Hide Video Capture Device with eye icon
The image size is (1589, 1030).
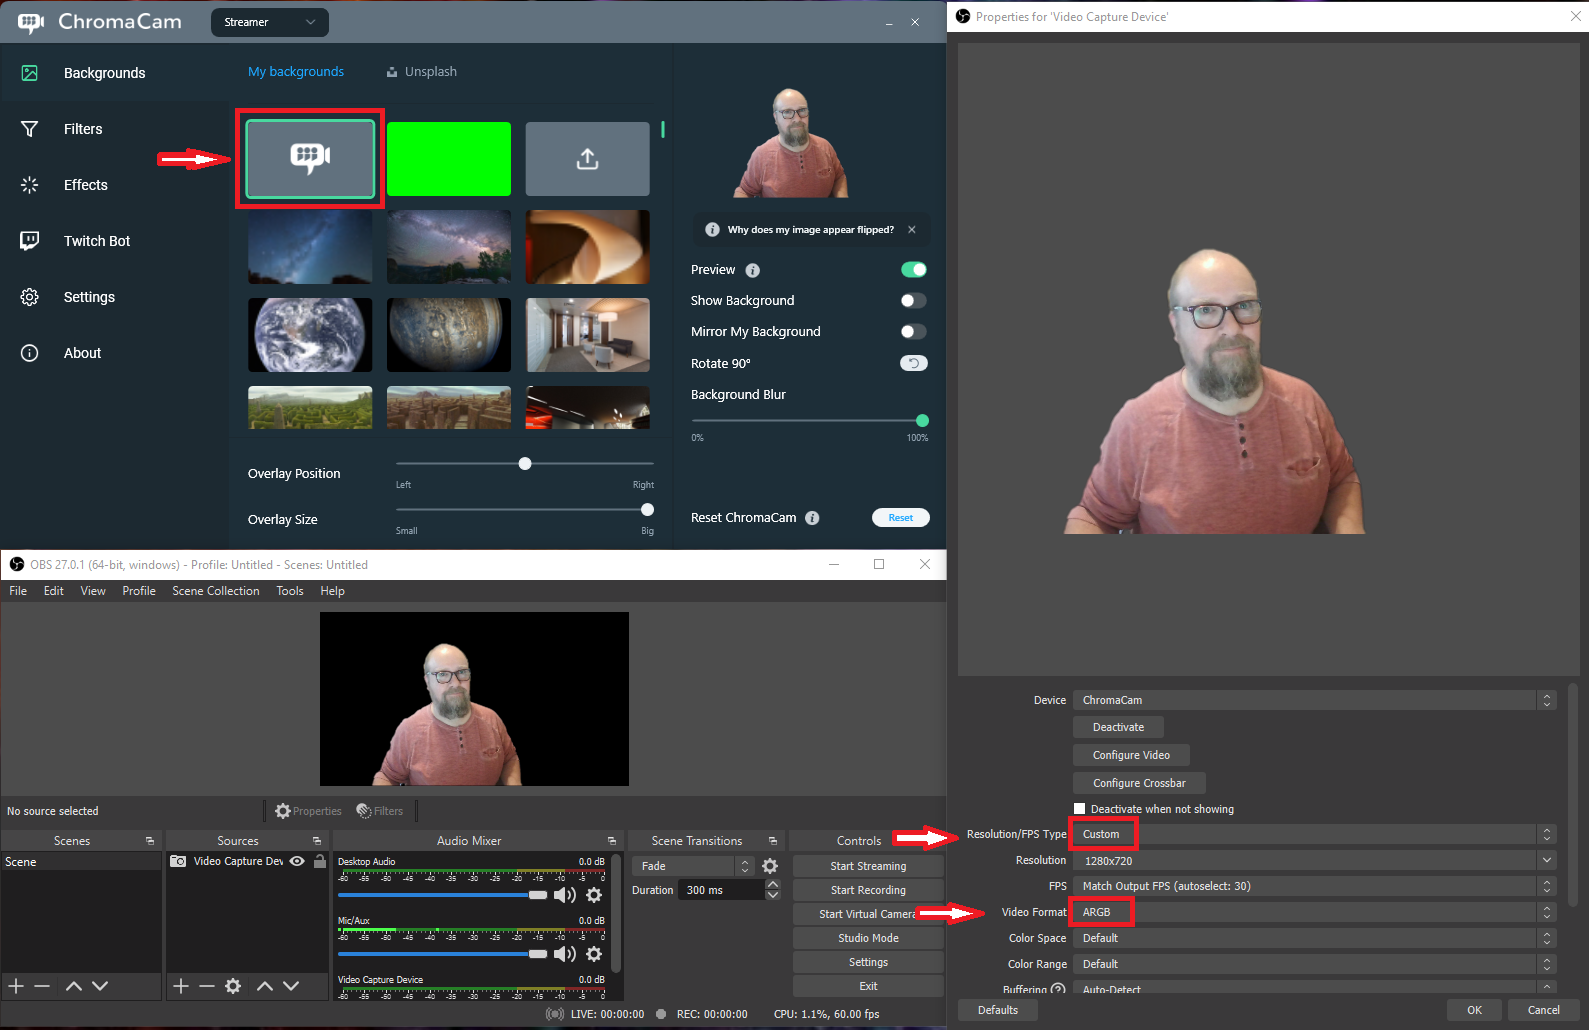(297, 861)
